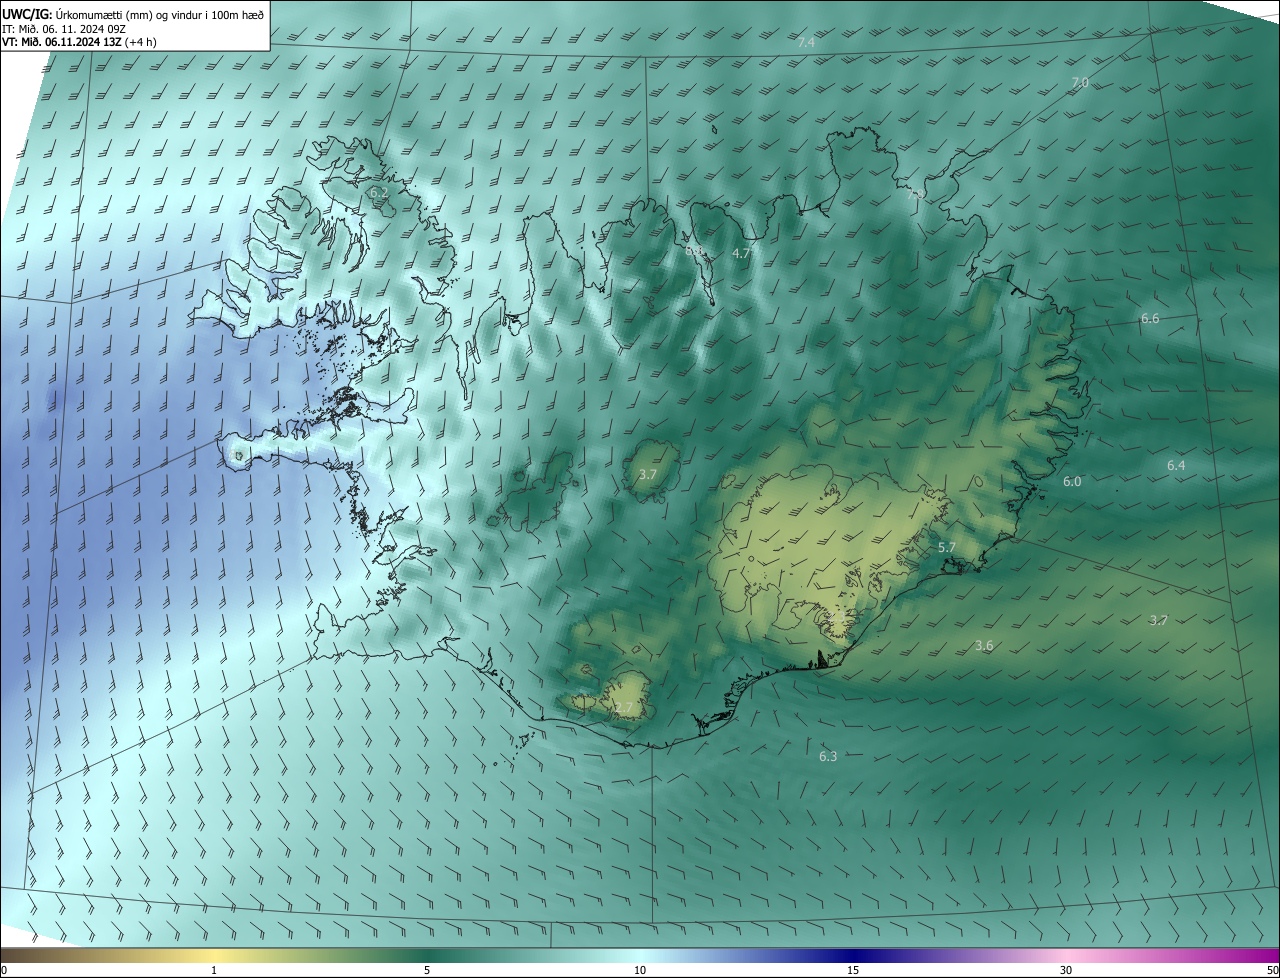This screenshot has height=978, width=1280.
Task: Click the colorbar tick label '0'
Action: pyautogui.click(x=4, y=971)
